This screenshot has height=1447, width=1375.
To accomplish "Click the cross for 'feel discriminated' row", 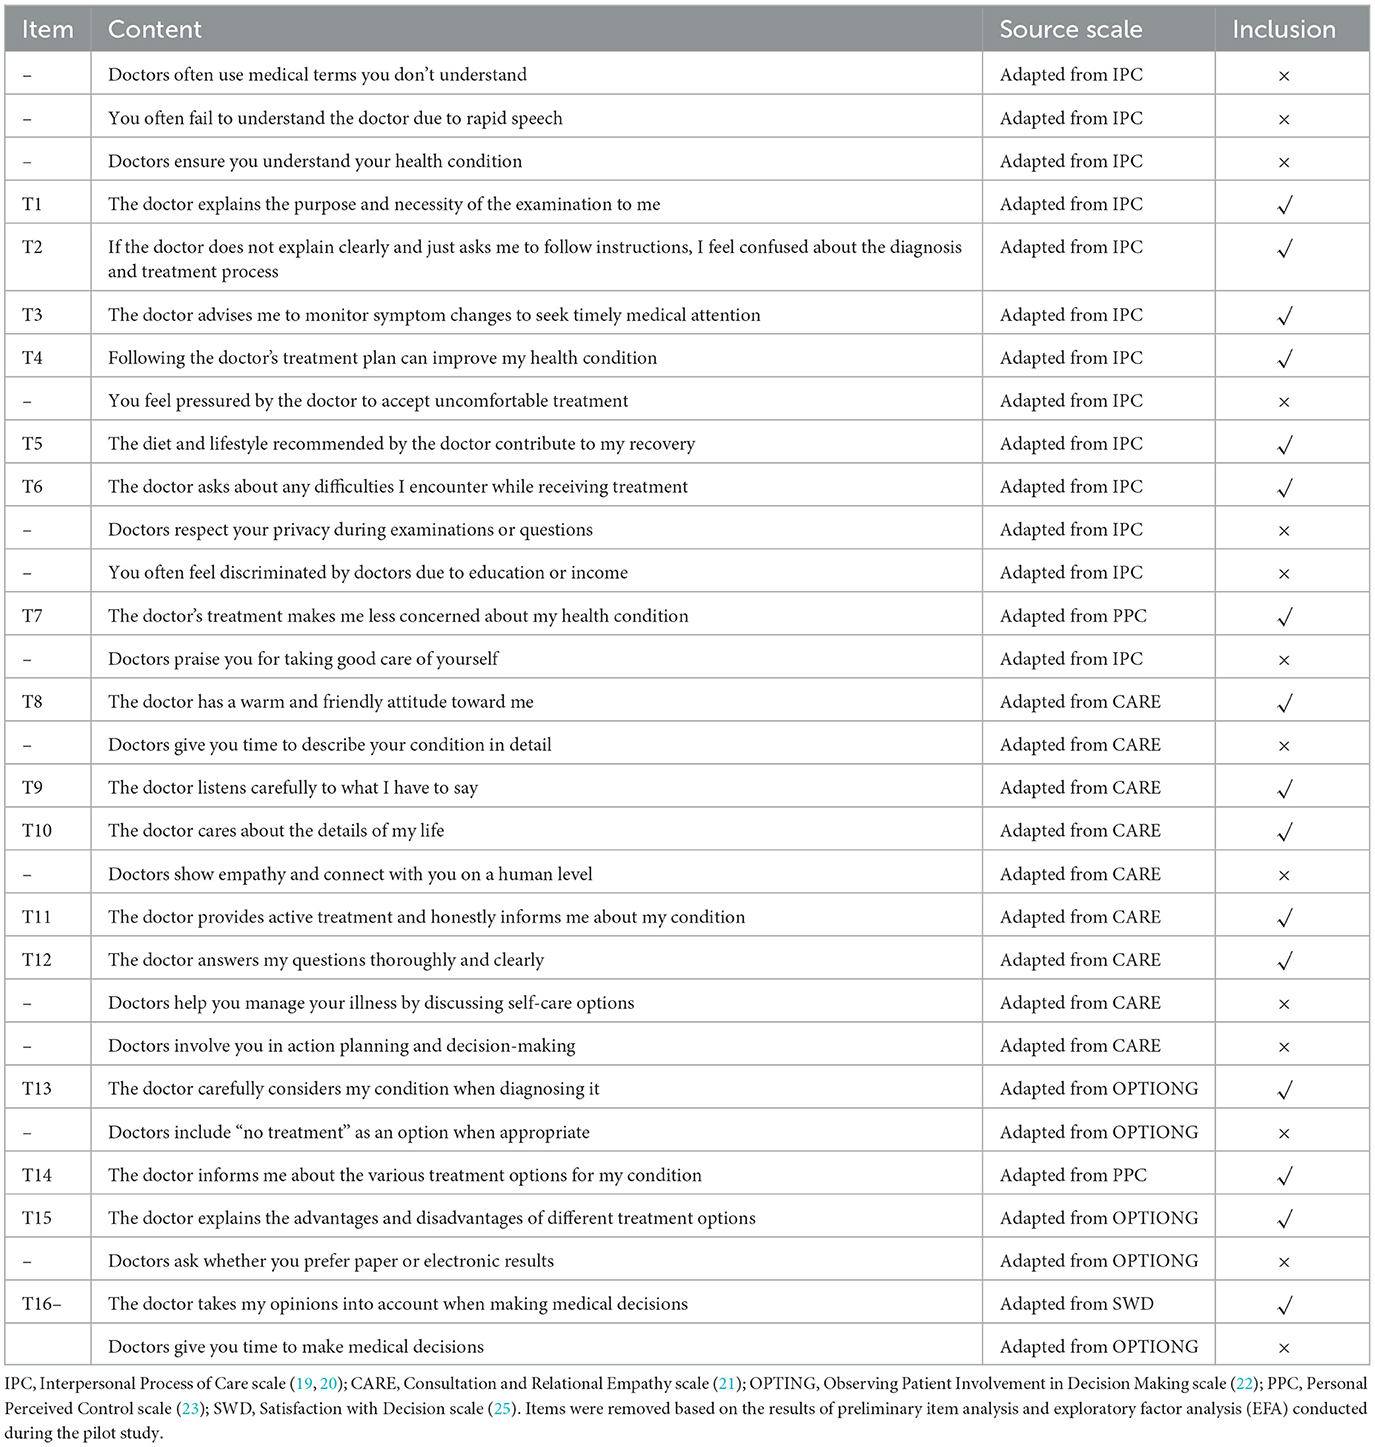I will tap(1284, 574).
